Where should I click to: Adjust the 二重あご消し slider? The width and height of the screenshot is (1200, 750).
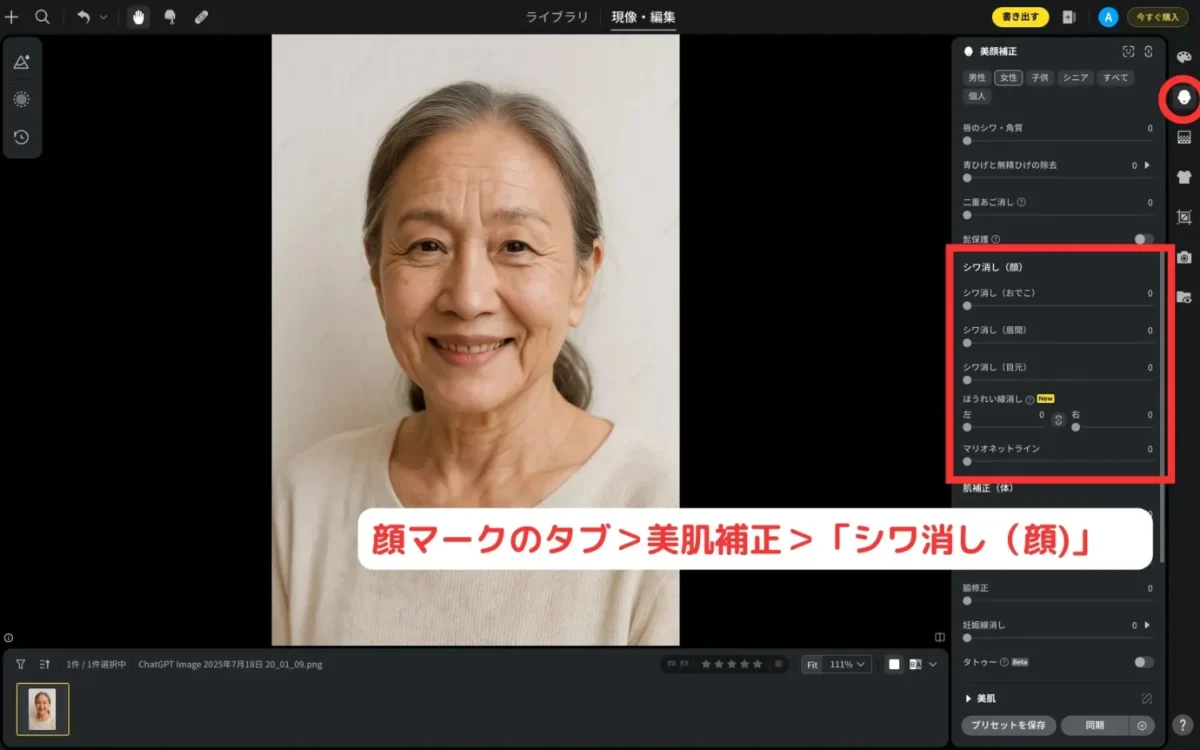(x=1058, y=214)
